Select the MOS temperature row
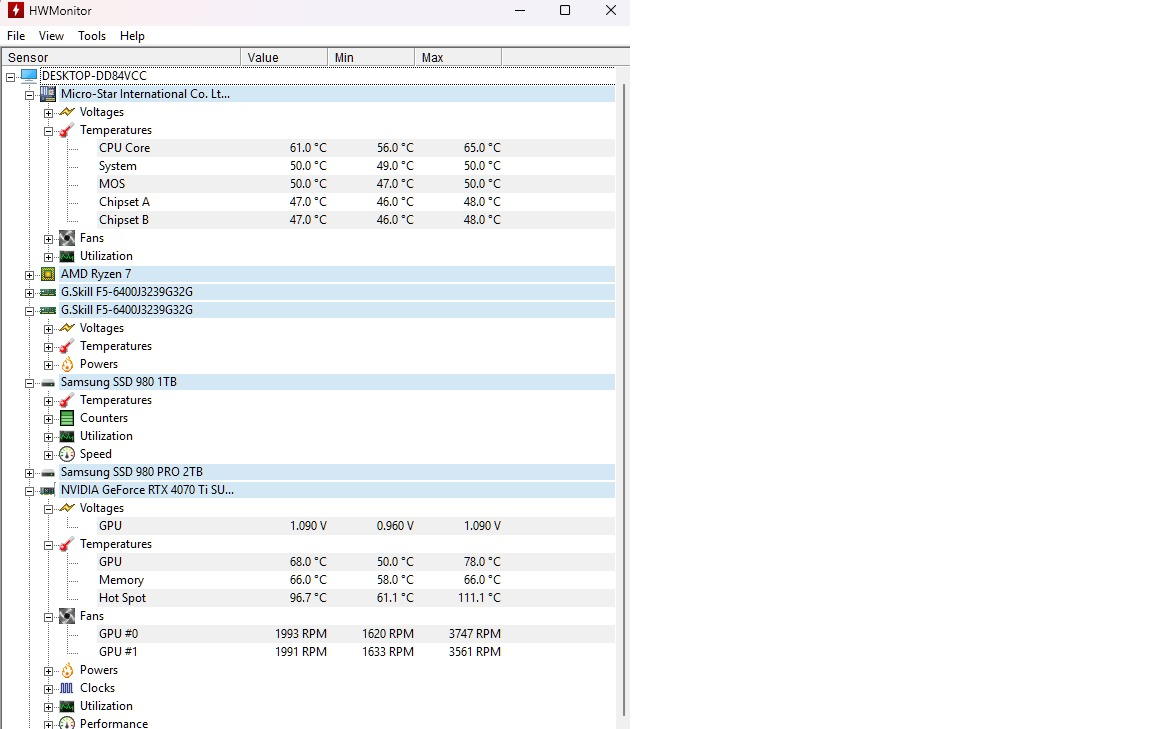 pyautogui.click(x=355, y=184)
